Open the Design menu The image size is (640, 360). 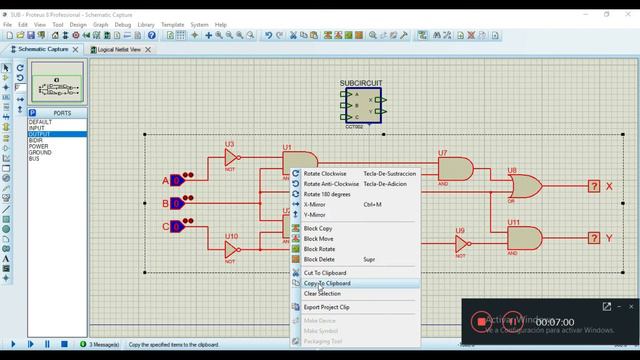coord(78,25)
